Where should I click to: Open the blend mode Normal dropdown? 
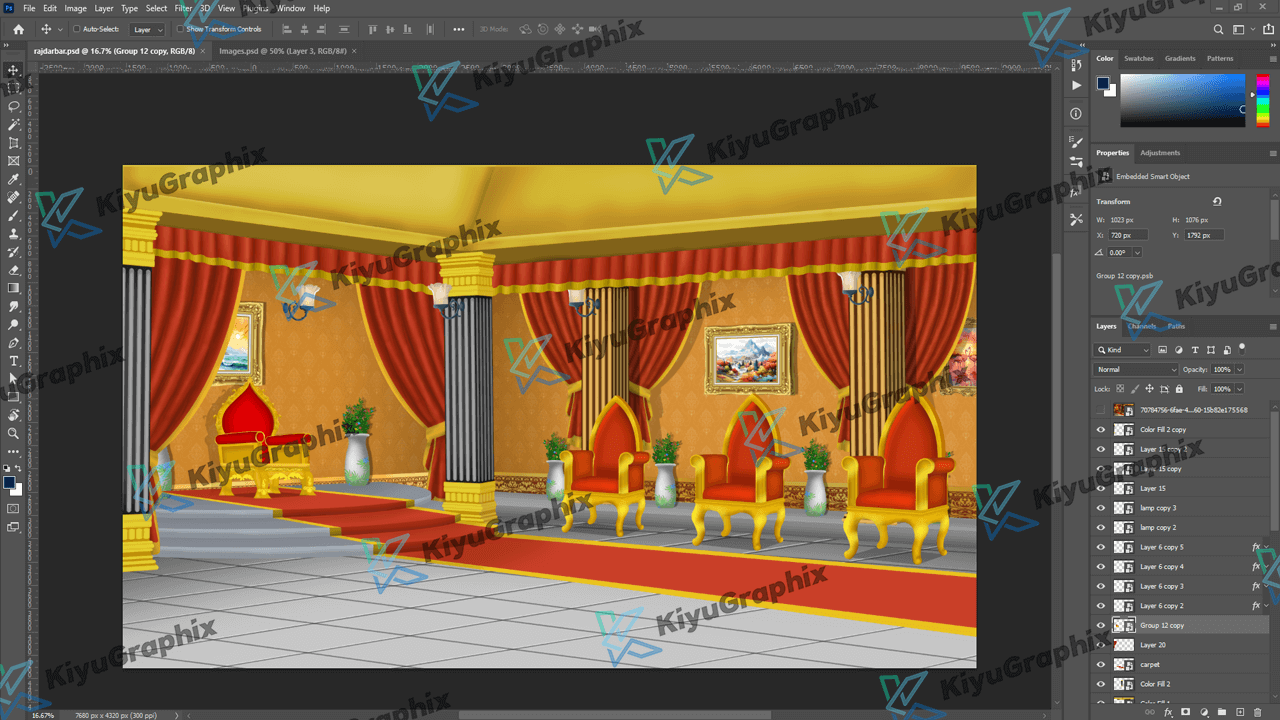tap(1137, 370)
